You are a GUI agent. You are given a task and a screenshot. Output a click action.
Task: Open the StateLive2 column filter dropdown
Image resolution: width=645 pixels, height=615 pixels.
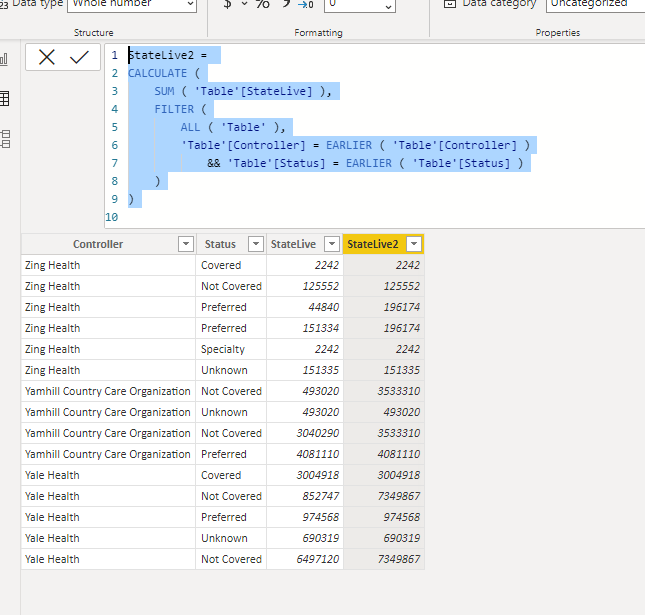click(414, 244)
